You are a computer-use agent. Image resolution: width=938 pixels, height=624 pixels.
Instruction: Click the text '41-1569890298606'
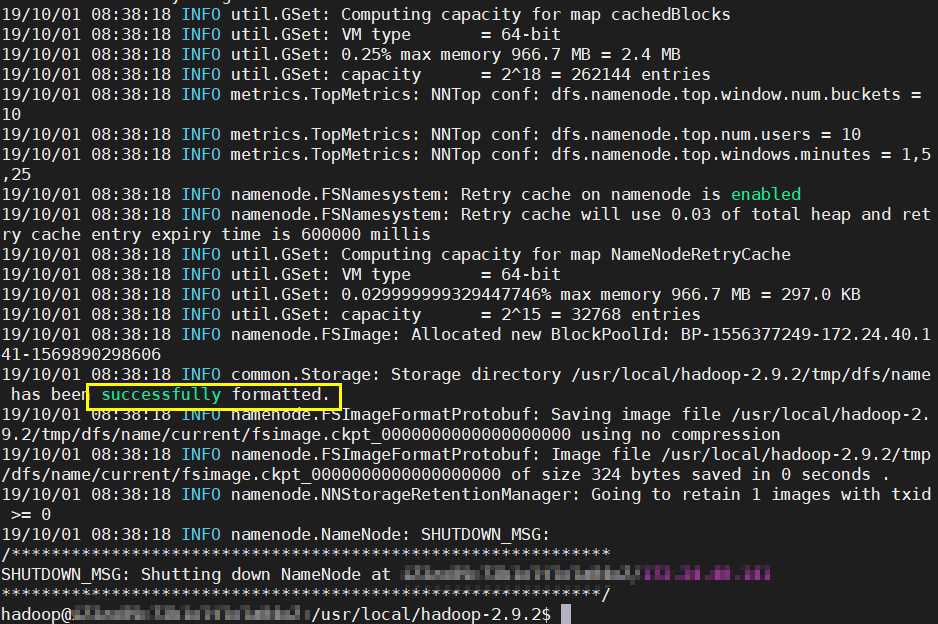tap(81, 355)
